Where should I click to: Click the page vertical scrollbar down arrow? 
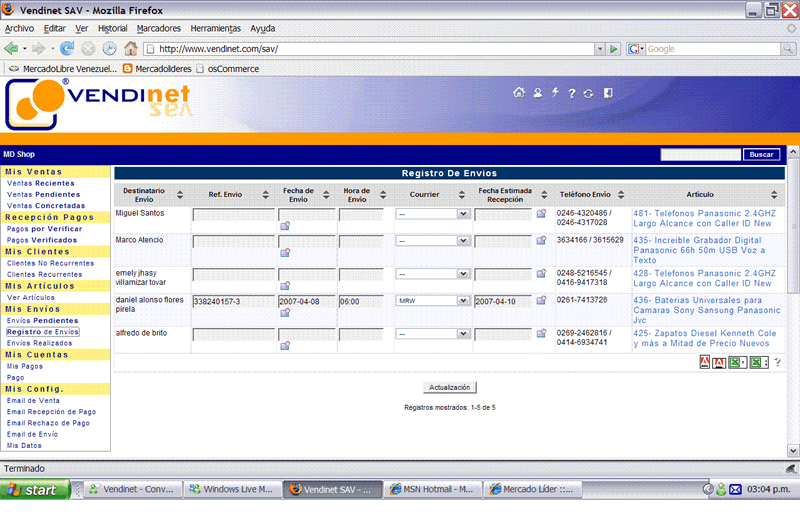pyautogui.click(x=793, y=451)
